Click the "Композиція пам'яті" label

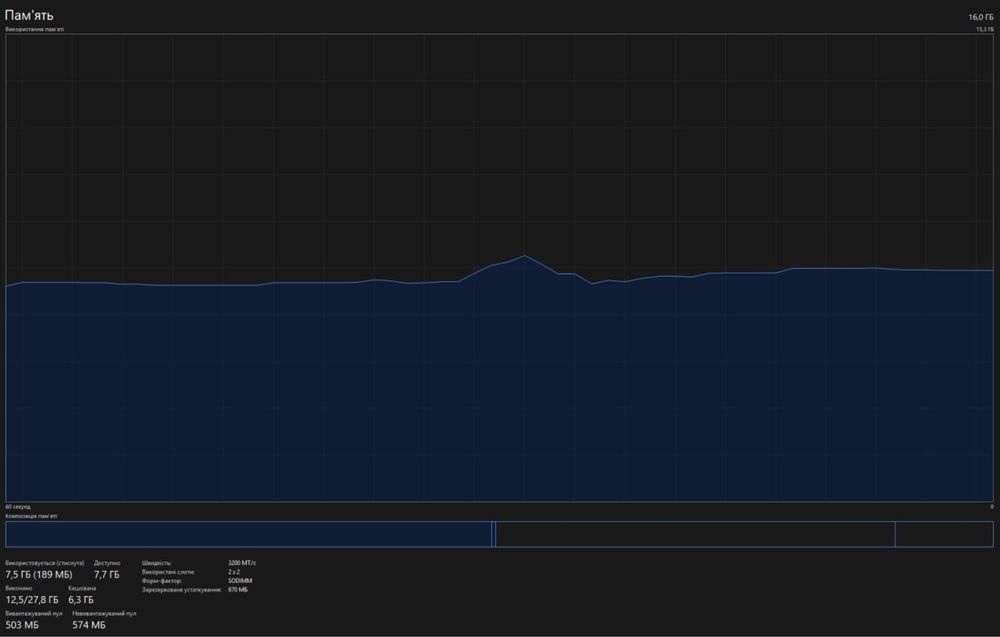pos(31,516)
